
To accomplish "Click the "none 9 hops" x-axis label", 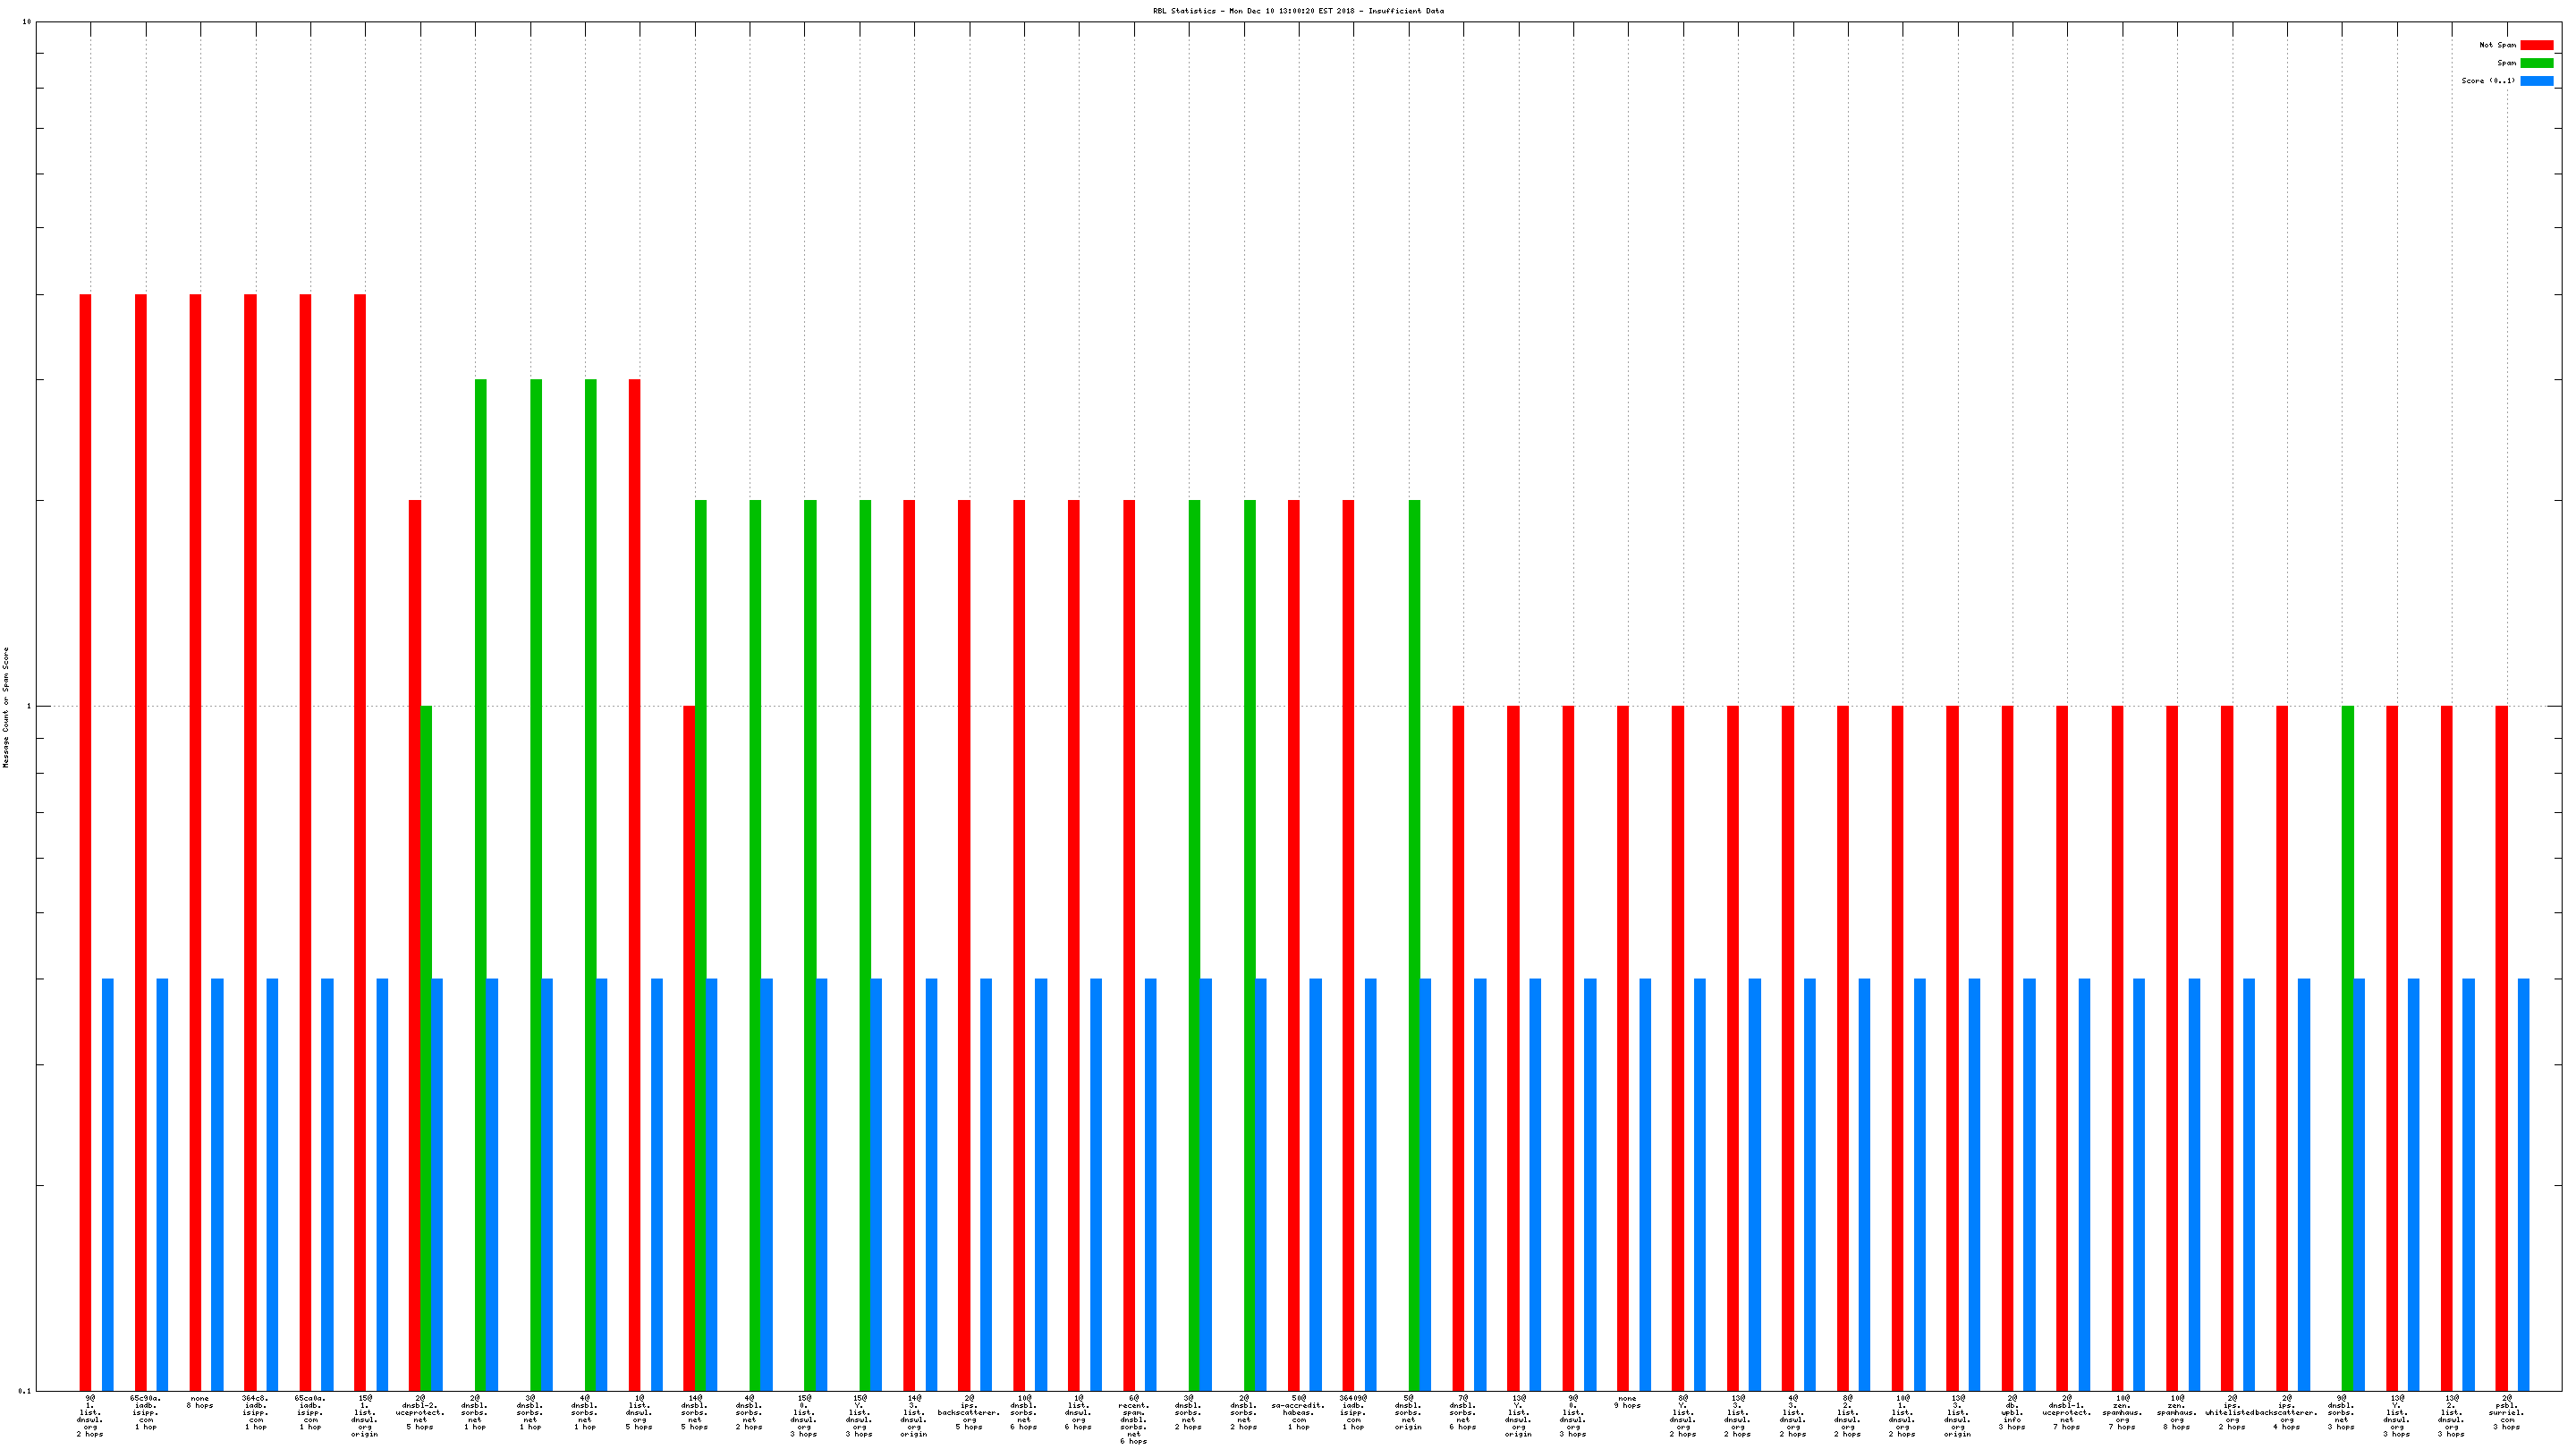I will pos(1627,1402).
